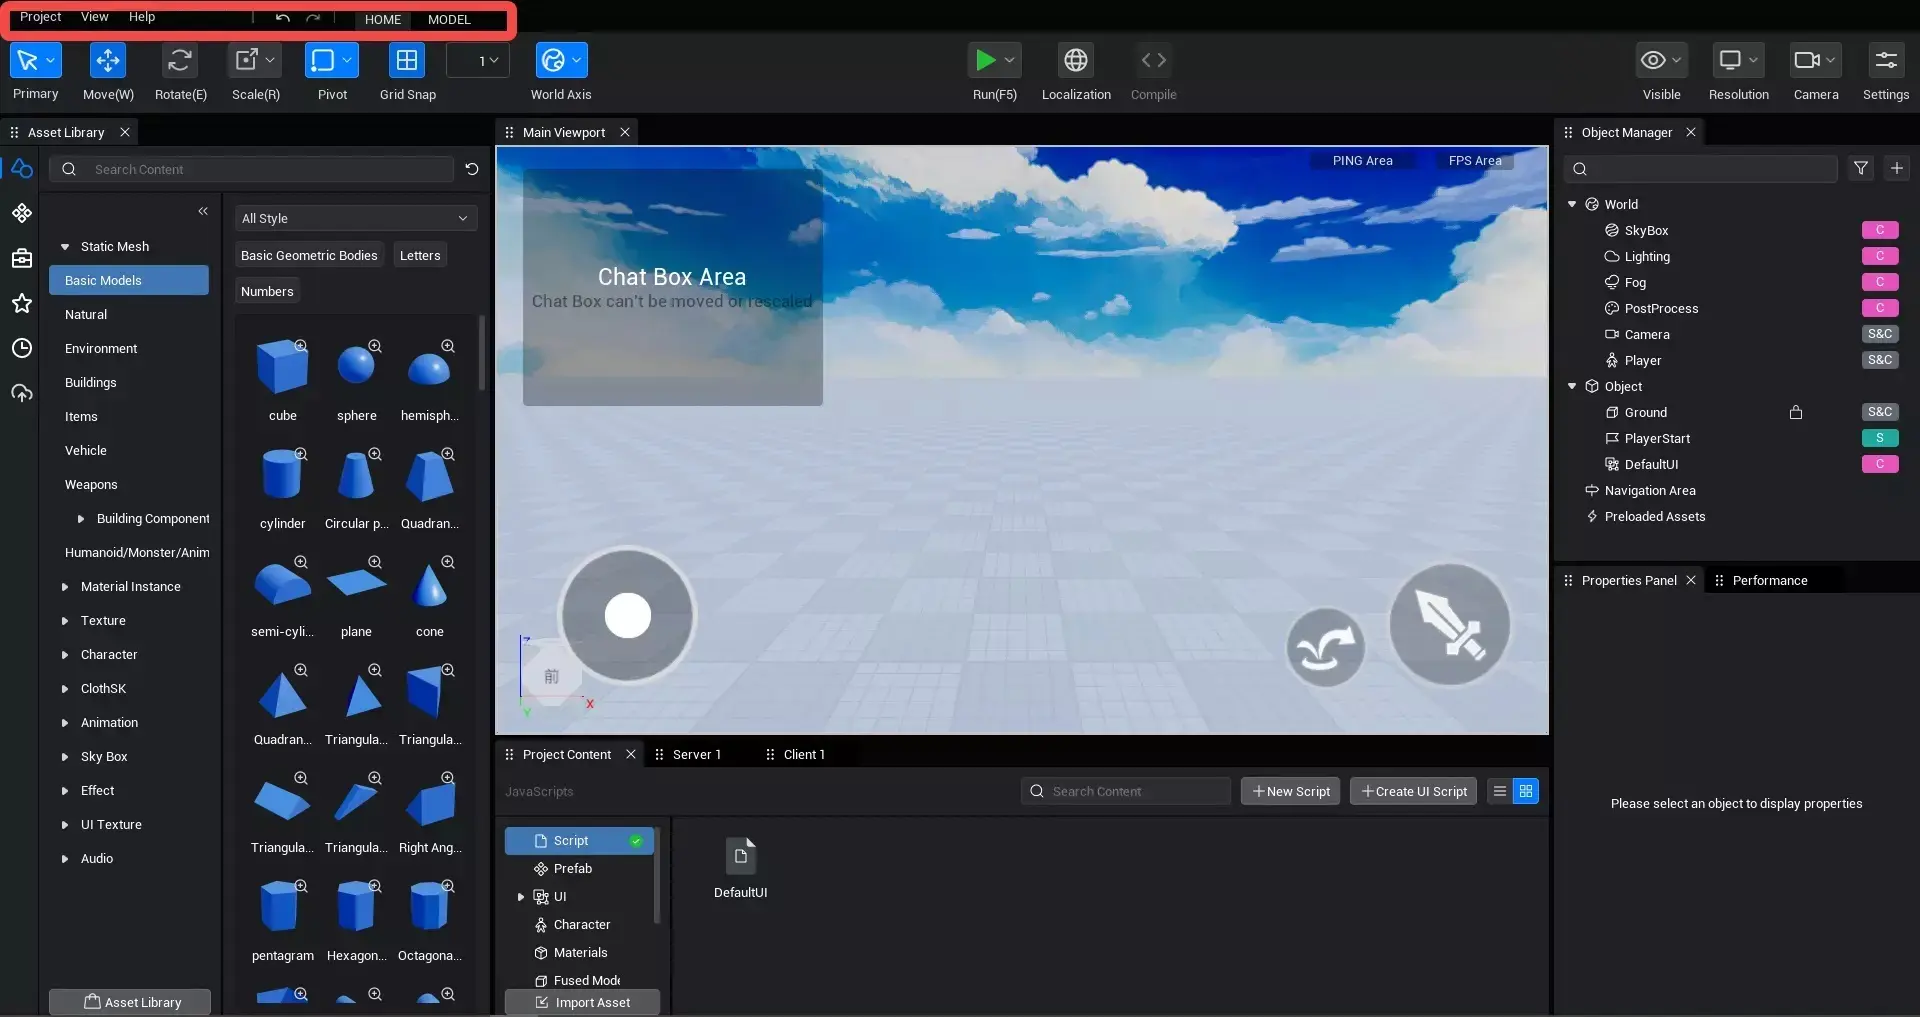Click the Camera toolbar icon

pyautogui.click(x=1807, y=60)
